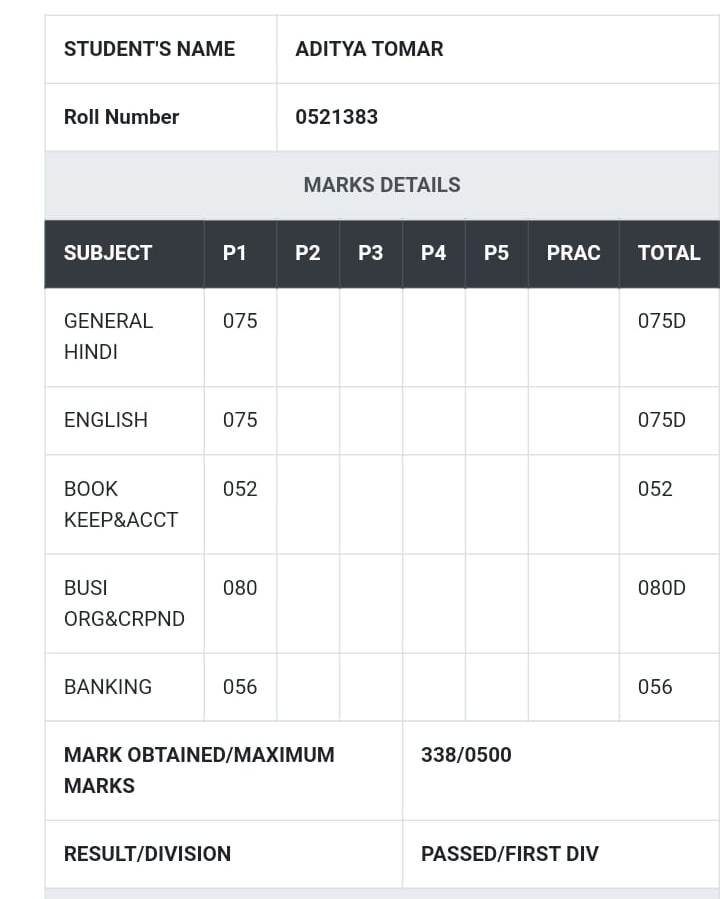
Task: Select the 338/0500 marks obtained value
Action: tap(466, 755)
